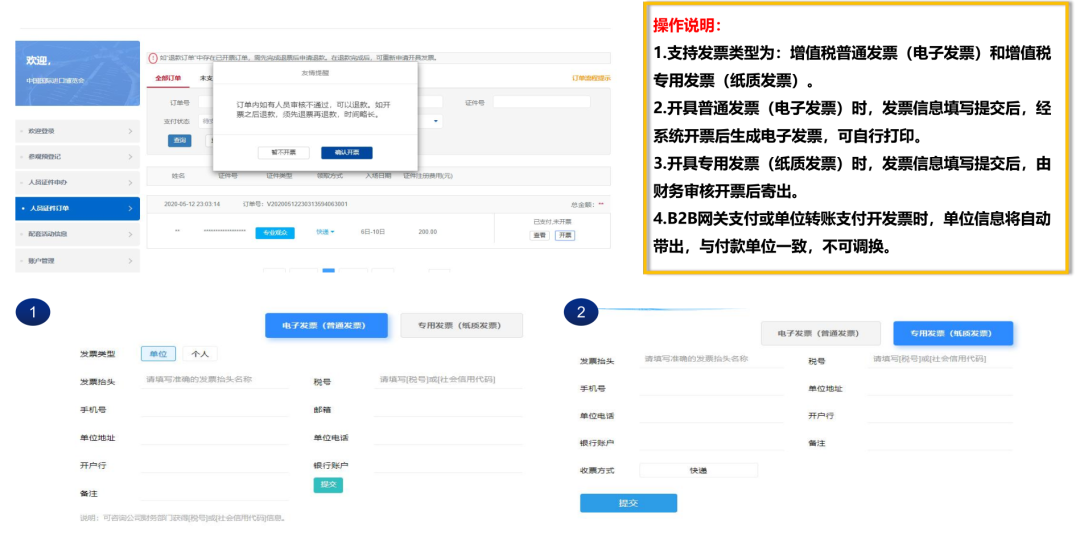
Task: Click the 发票抬头 input field in form 1
Action: (215, 381)
